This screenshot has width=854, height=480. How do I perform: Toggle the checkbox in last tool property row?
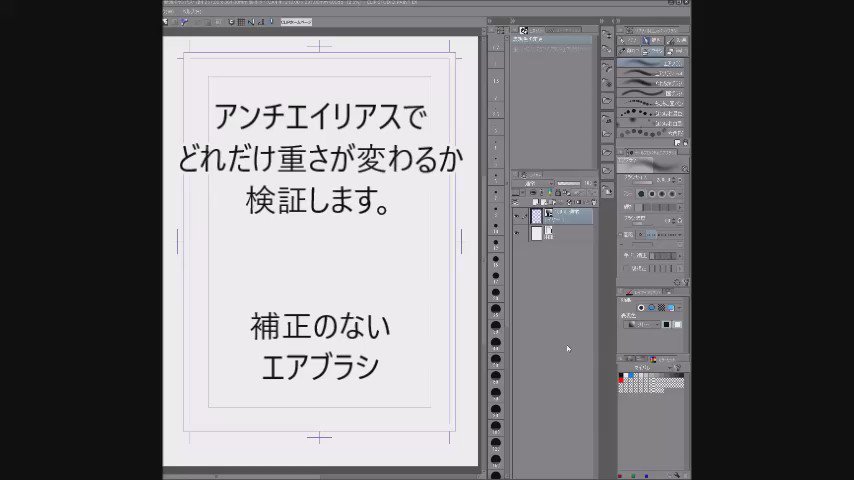[626, 268]
